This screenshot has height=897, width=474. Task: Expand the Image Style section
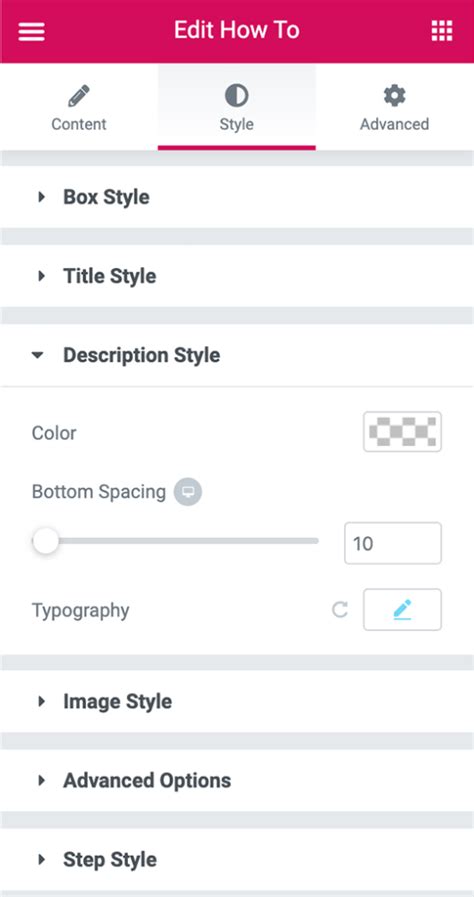point(237,701)
